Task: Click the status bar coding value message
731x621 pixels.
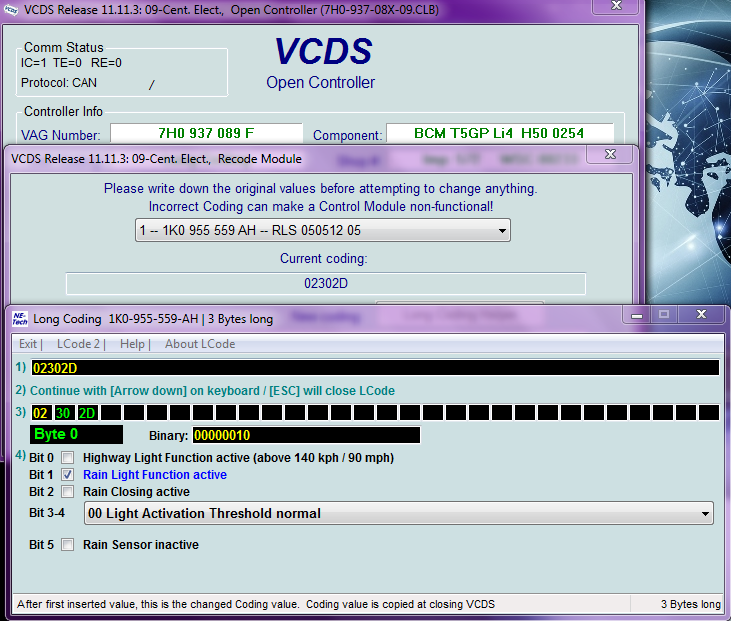Action: pyautogui.click(x=256, y=604)
